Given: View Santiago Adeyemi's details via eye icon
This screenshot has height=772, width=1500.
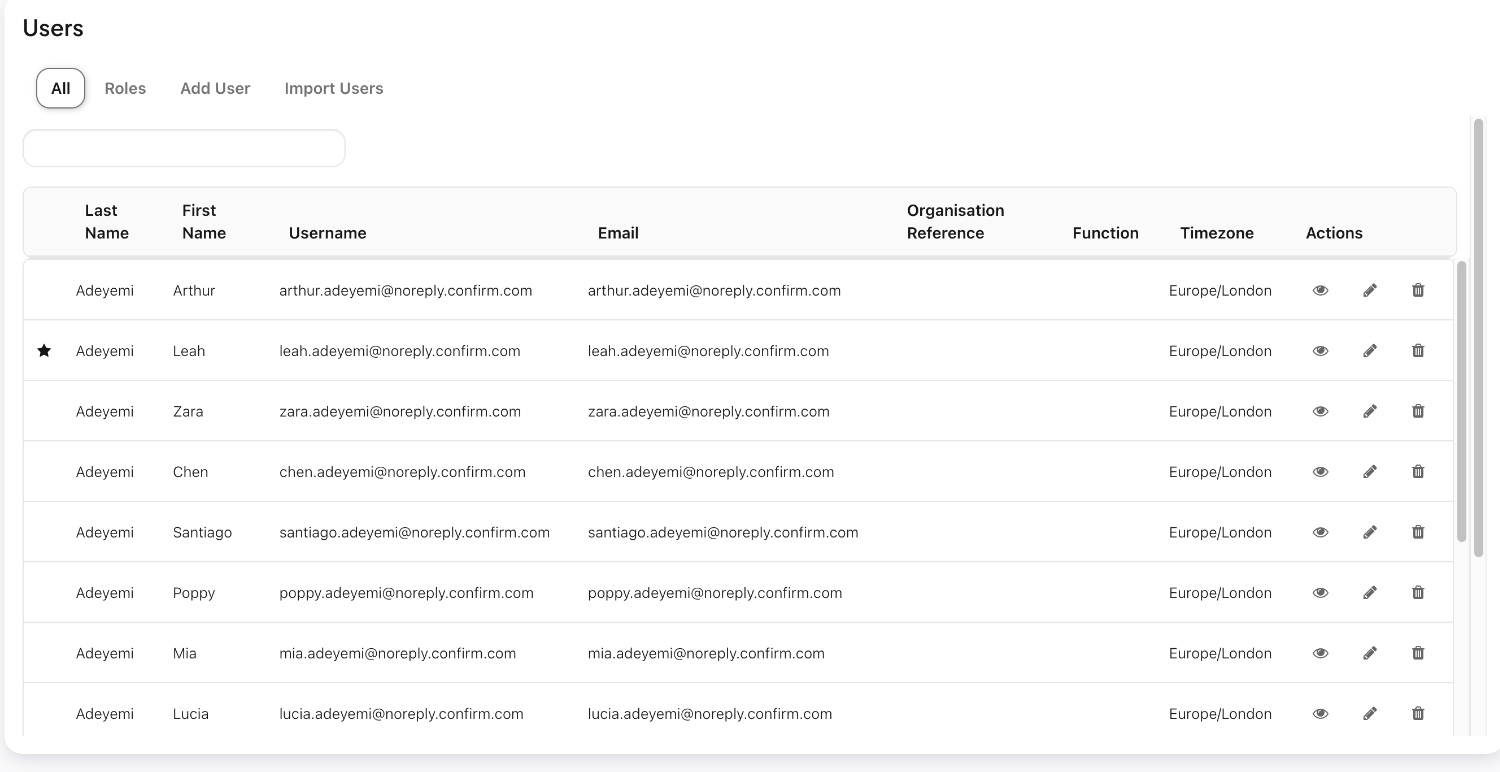Looking at the screenshot, I should point(1320,533).
